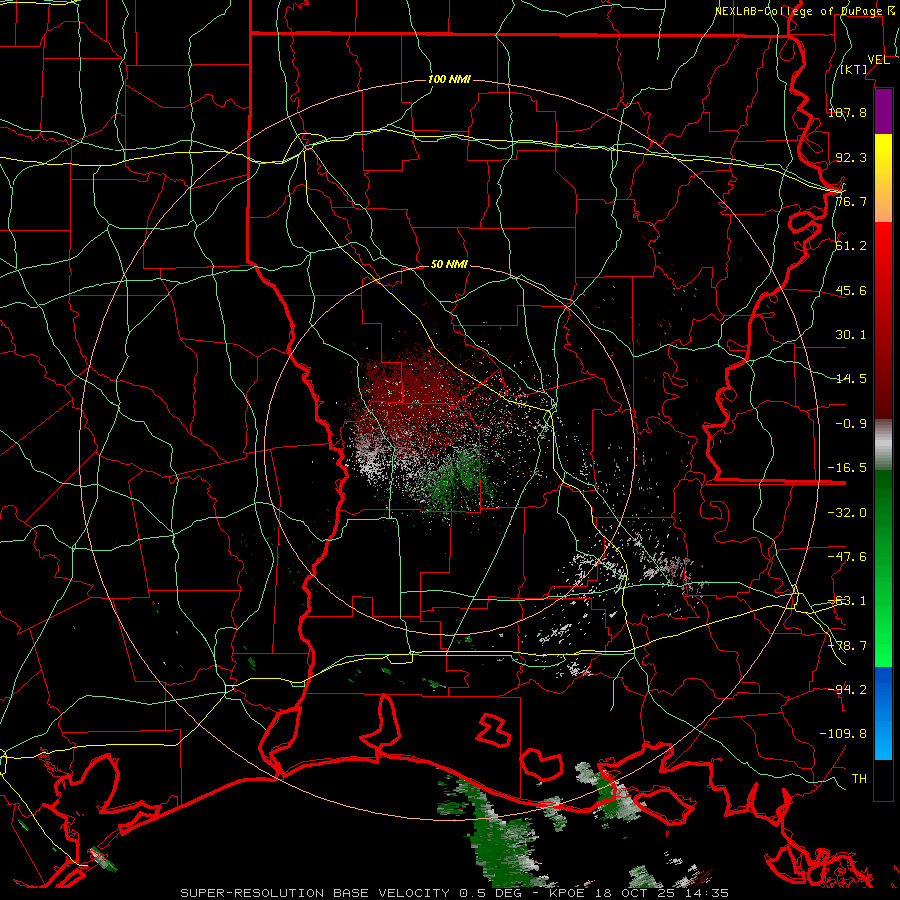Pick the blue segment of color bar
The image size is (900, 900).
click(883, 713)
